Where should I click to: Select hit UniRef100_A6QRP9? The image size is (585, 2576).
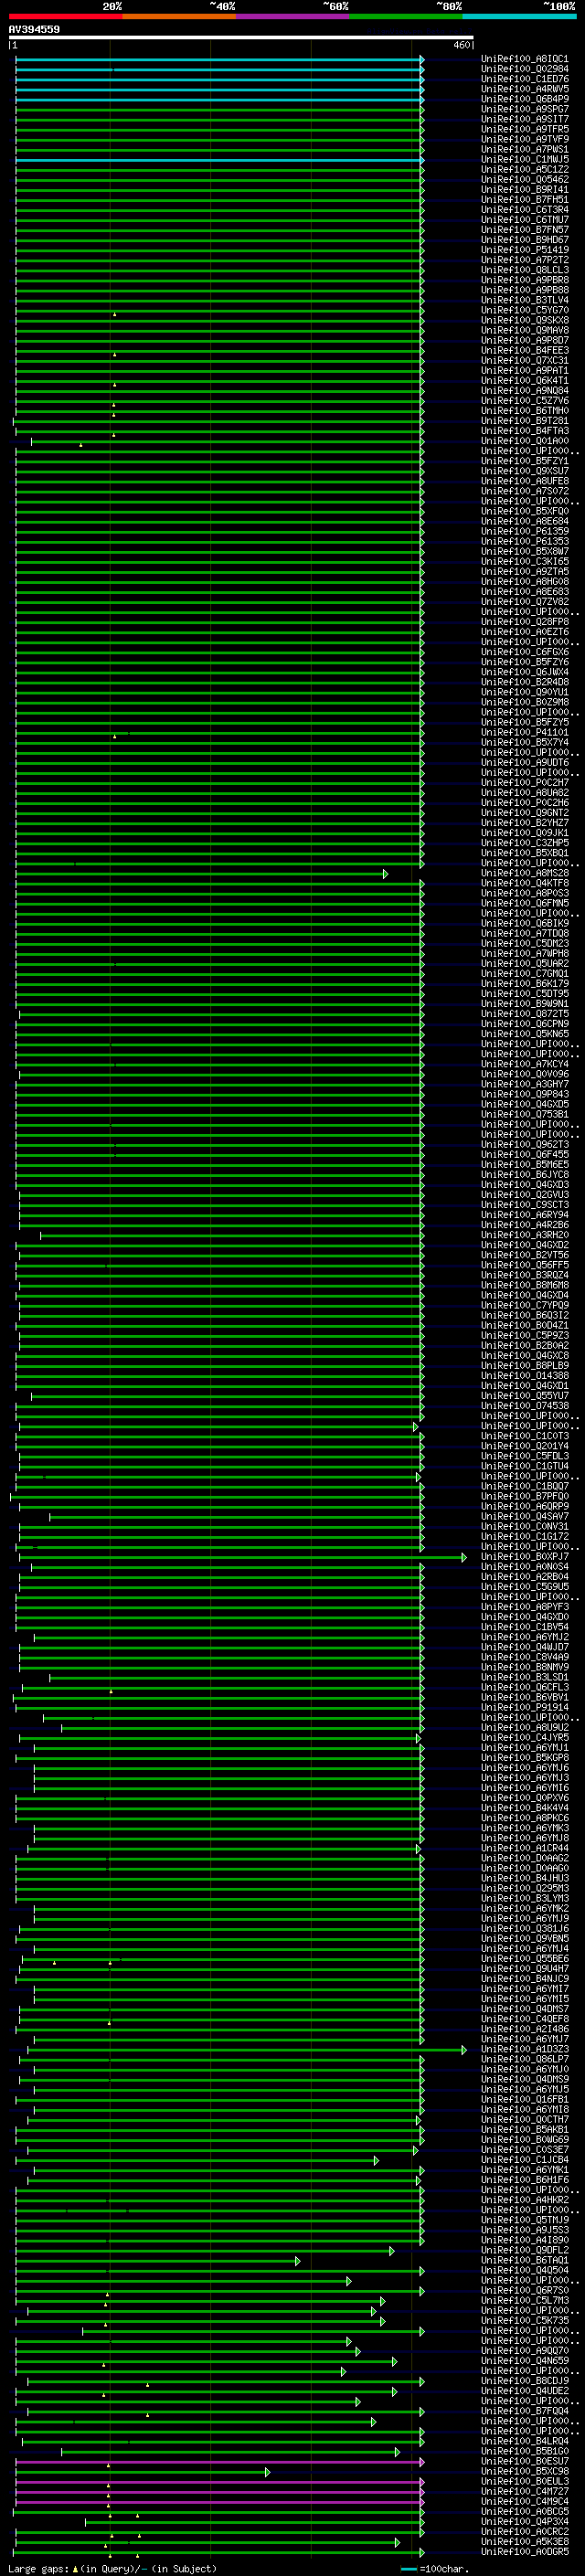click(525, 1506)
